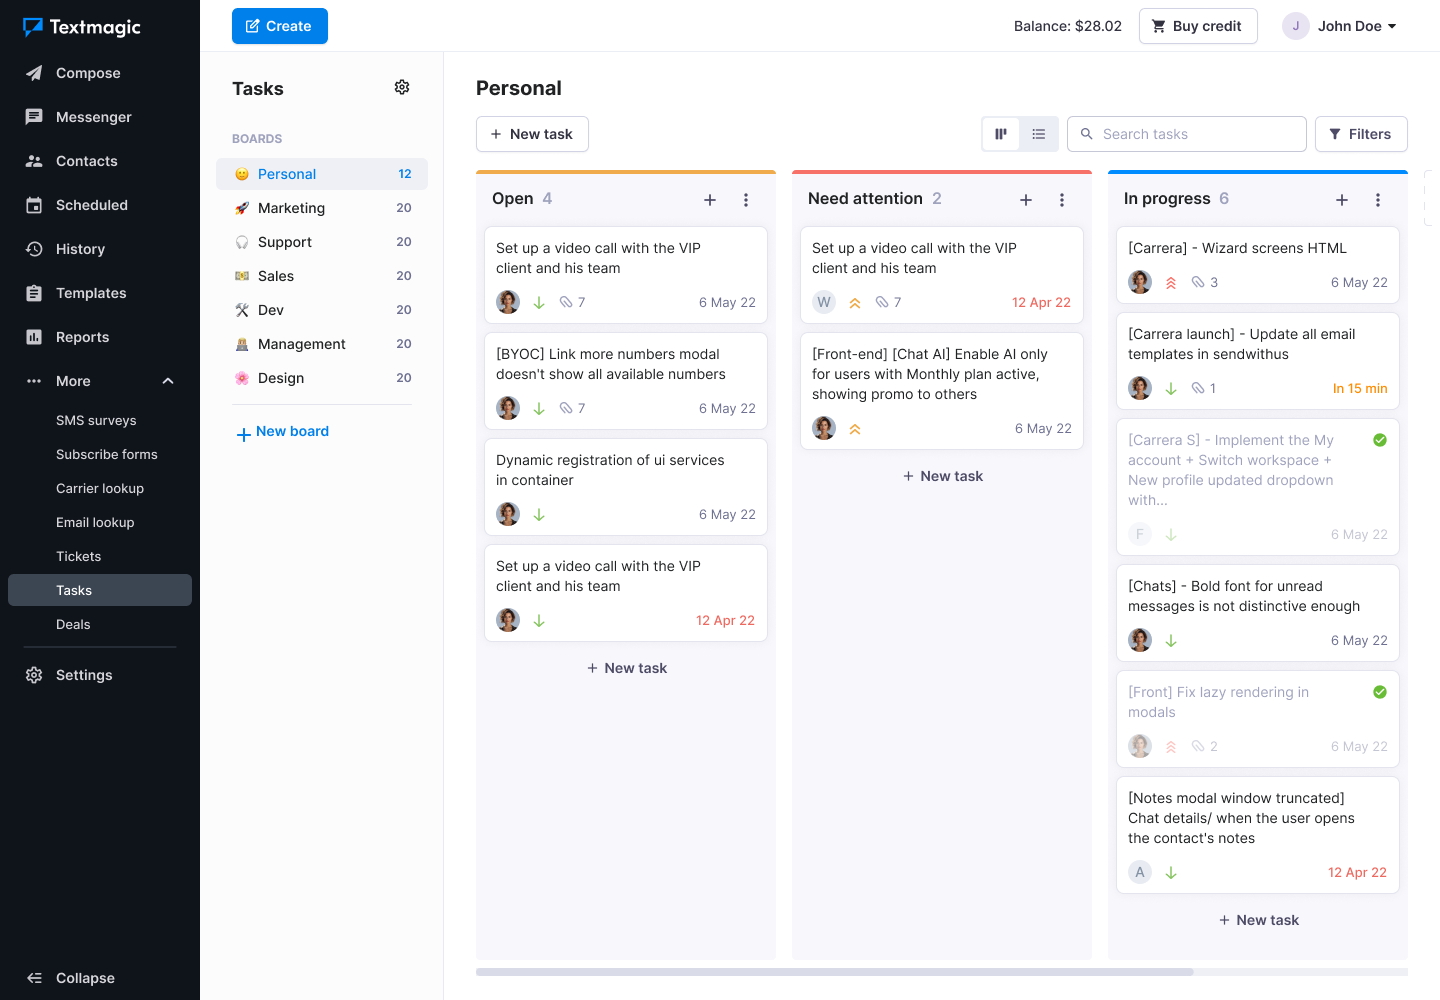Click the Buy credit cart button

(x=1197, y=26)
